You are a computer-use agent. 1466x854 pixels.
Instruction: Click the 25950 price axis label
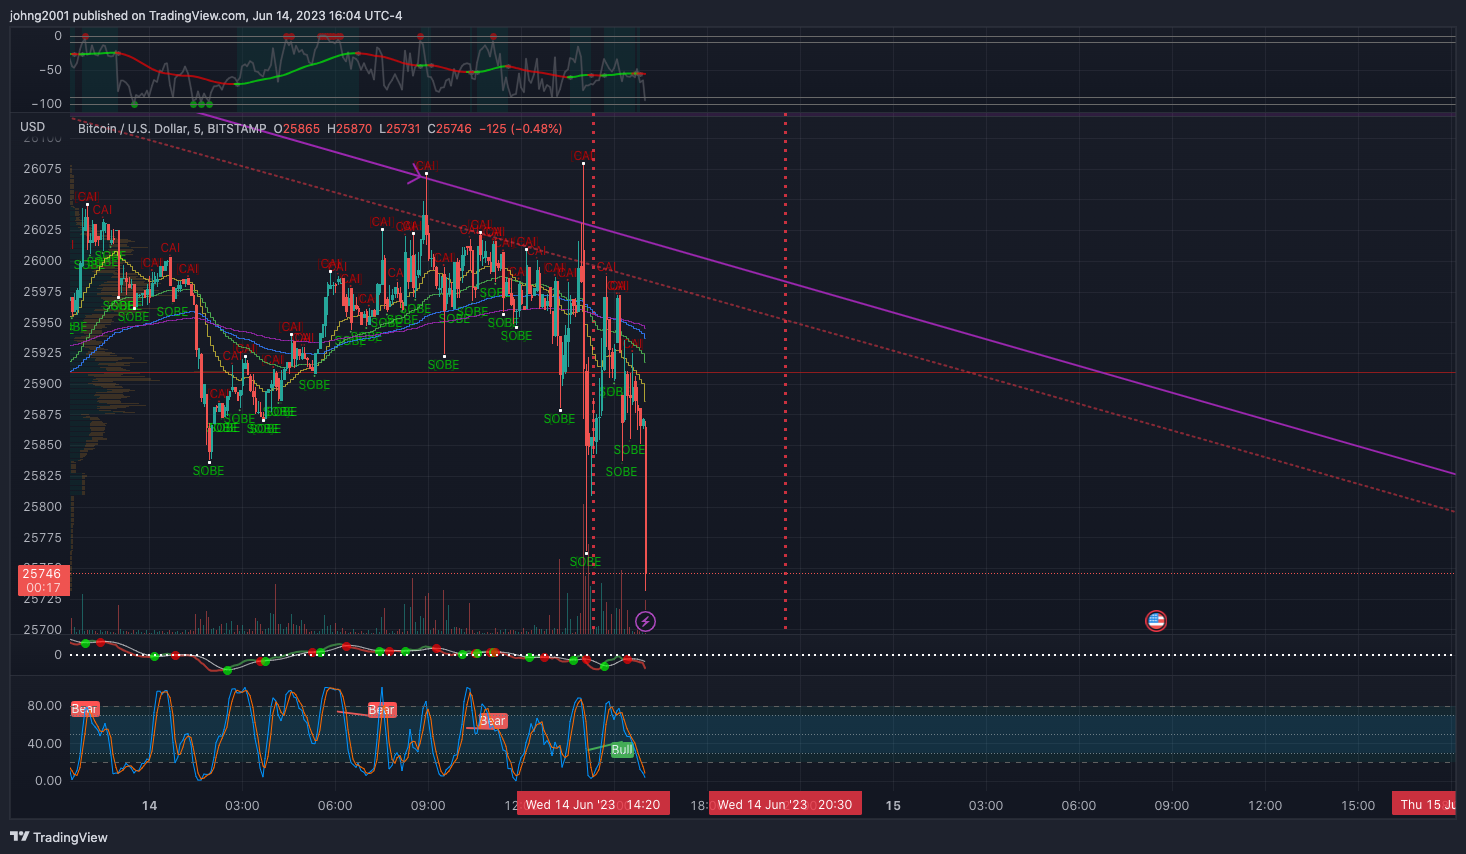(43, 323)
